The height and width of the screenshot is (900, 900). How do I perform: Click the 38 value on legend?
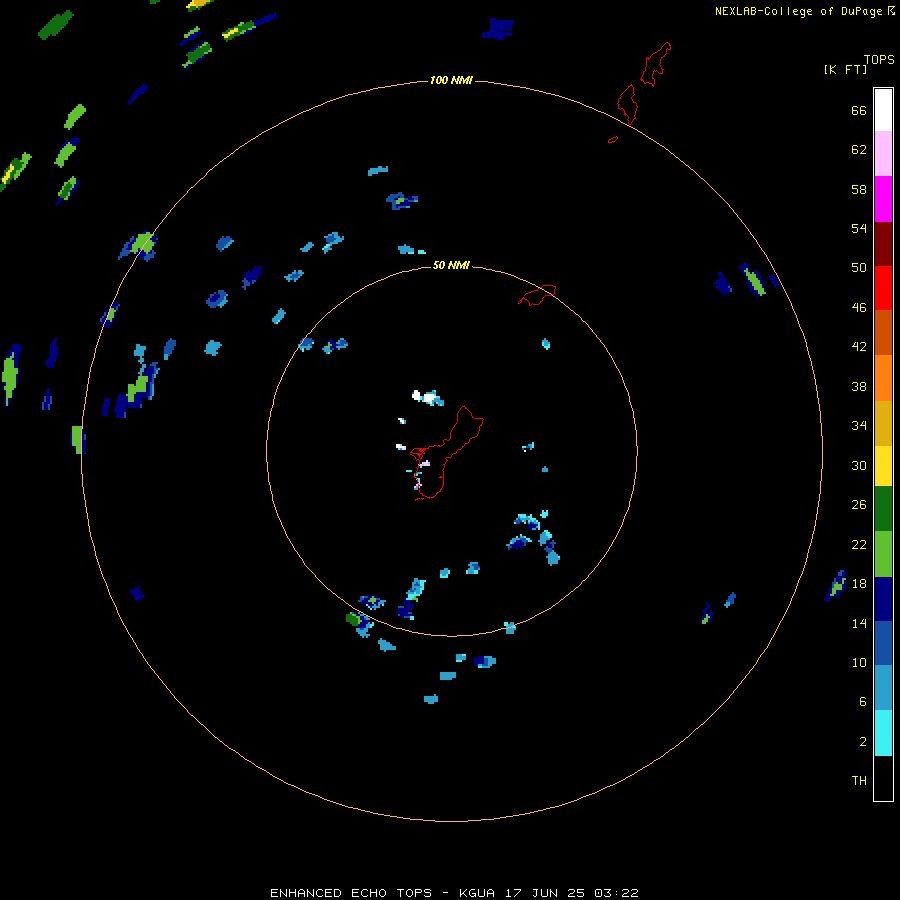tap(859, 386)
